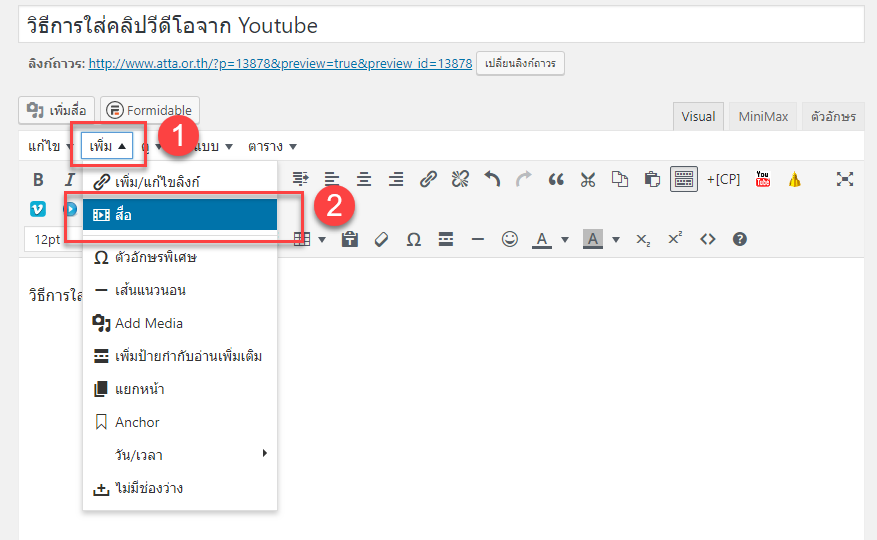Cut selection with scissors icon

[x=588, y=179]
